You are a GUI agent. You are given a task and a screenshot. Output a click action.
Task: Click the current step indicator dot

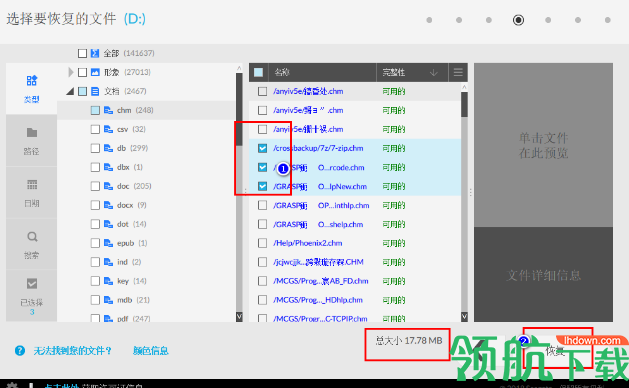coord(518,20)
